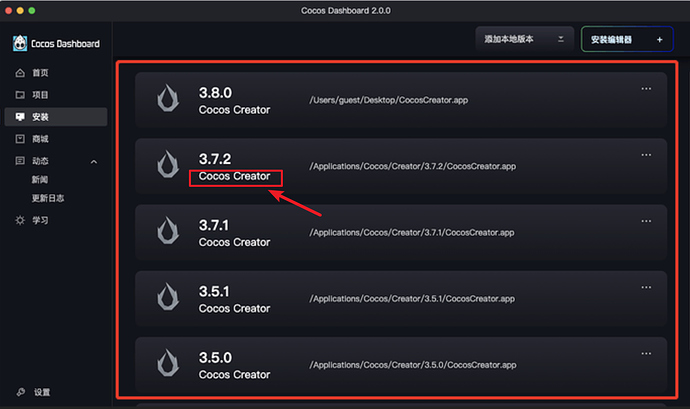Open more options for version 3.8.0

[x=646, y=88]
